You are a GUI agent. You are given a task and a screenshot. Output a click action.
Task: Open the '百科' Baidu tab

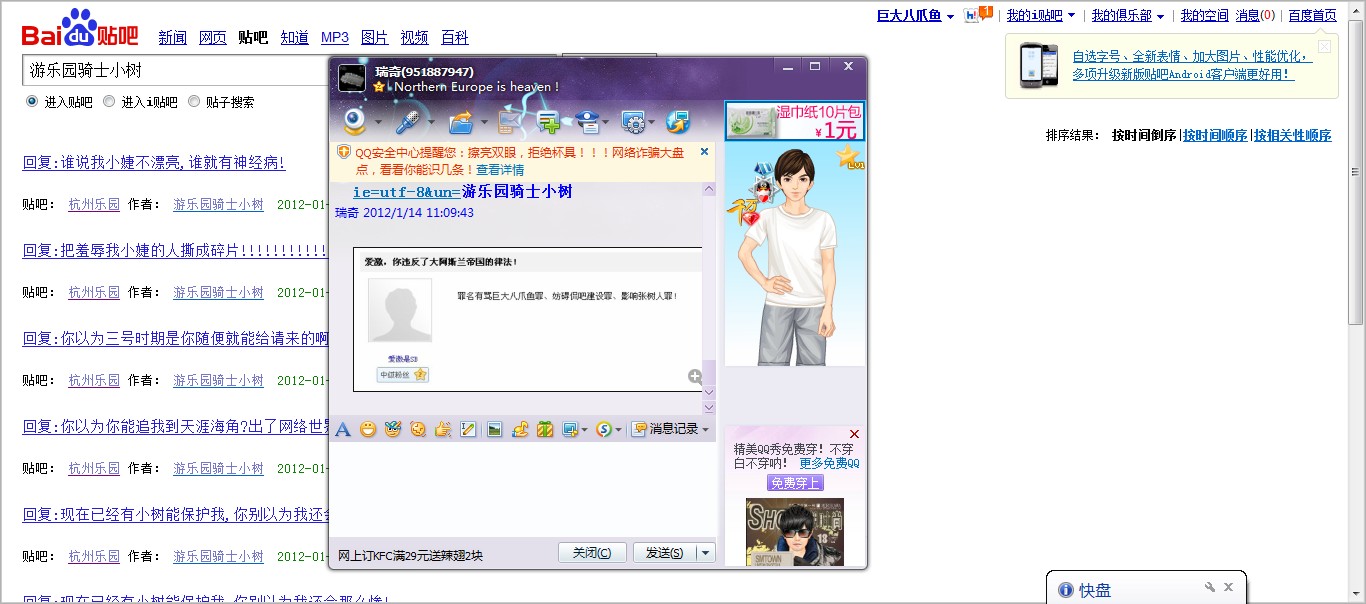[455, 37]
